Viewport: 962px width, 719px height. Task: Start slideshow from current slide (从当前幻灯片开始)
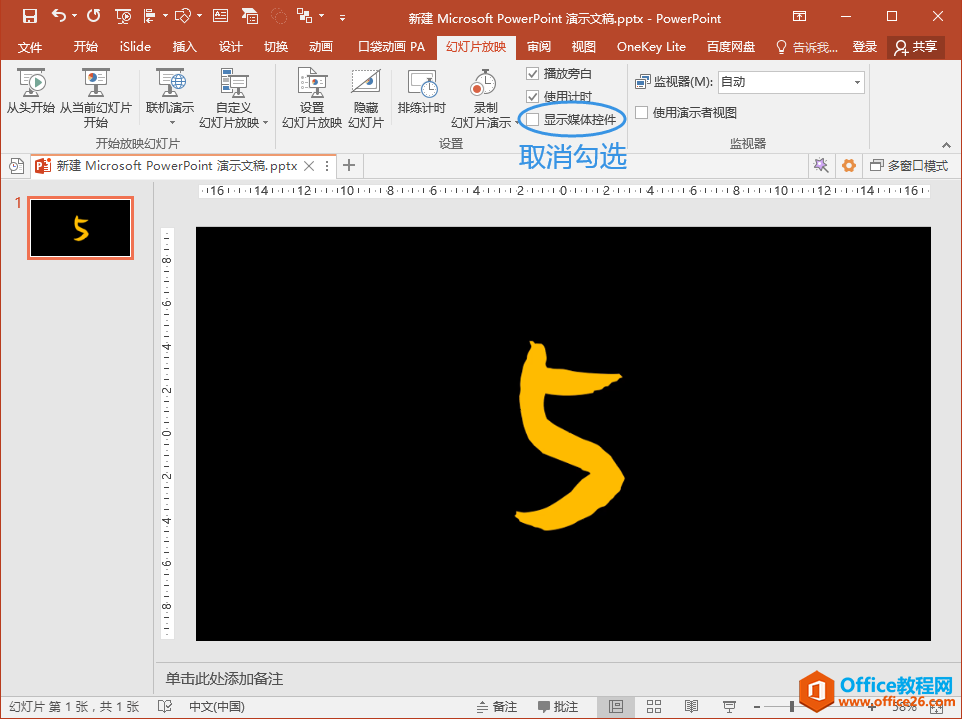[x=95, y=90]
